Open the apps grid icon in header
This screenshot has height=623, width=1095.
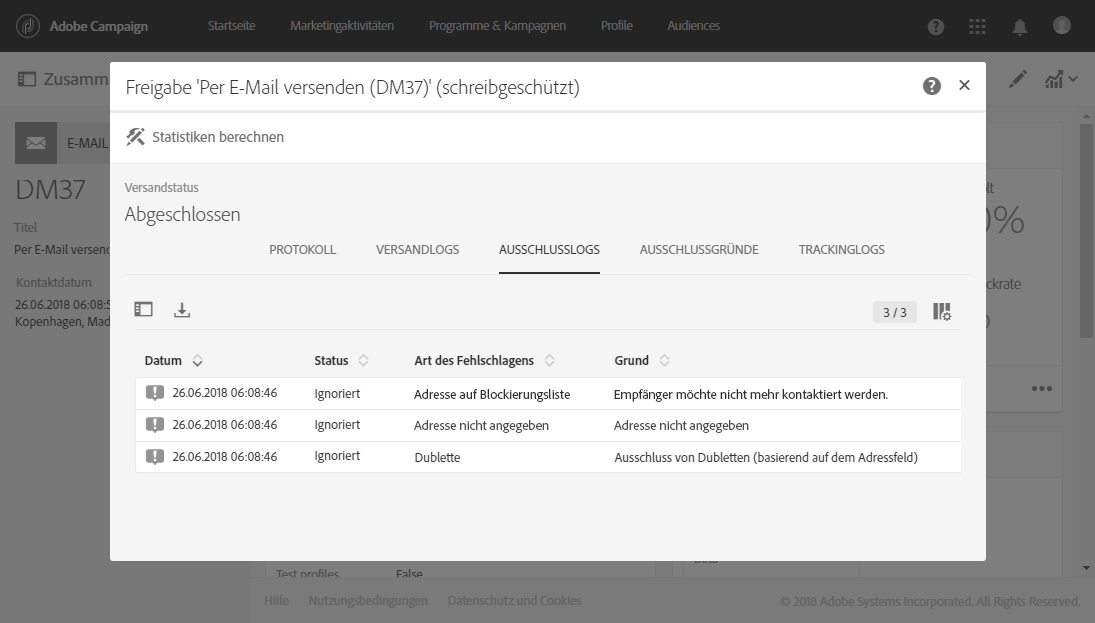pyautogui.click(x=978, y=26)
